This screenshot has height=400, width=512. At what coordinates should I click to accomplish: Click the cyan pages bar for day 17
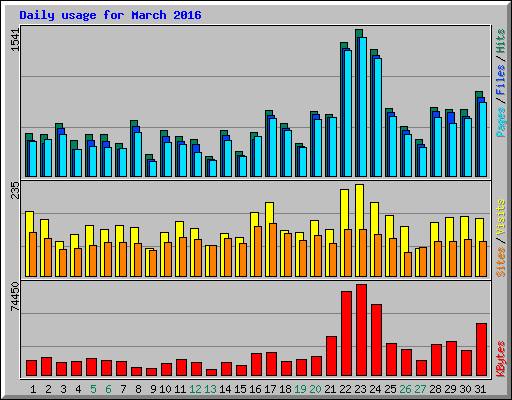[x=273, y=147]
